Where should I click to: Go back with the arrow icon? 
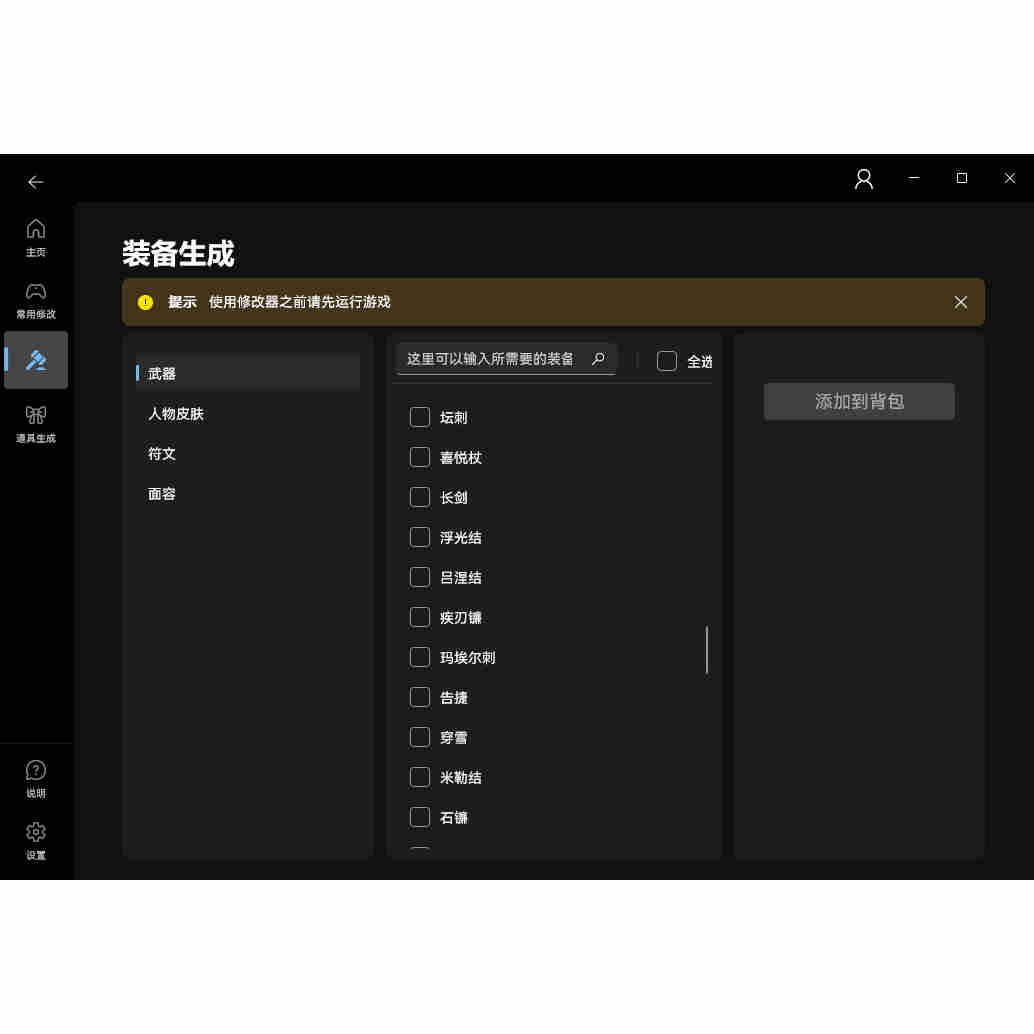(x=36, y=182)
